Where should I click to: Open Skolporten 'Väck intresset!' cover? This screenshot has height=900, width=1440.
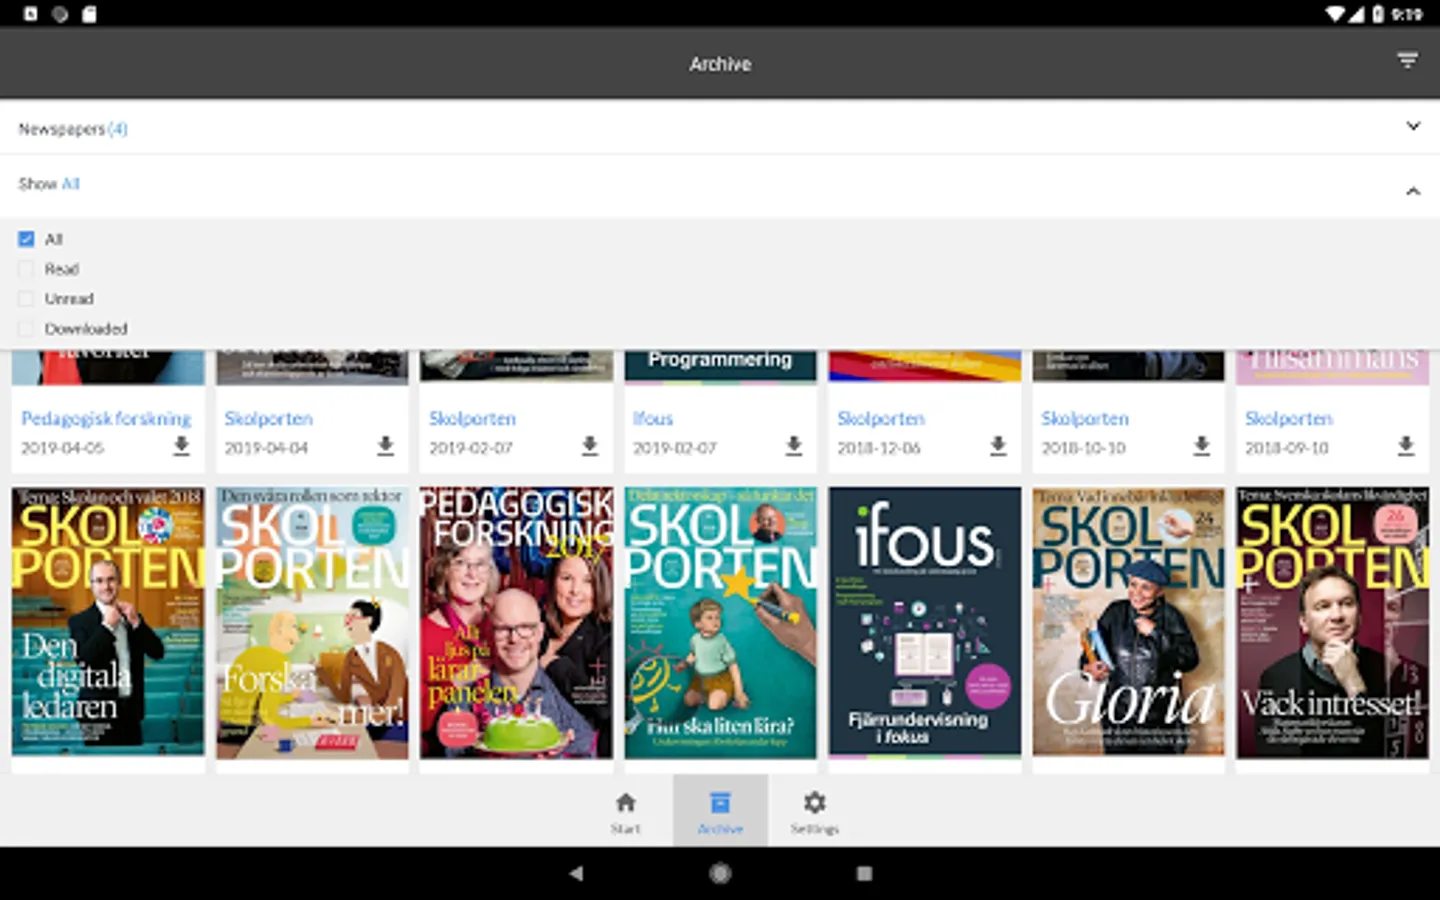pos(1332,622)
